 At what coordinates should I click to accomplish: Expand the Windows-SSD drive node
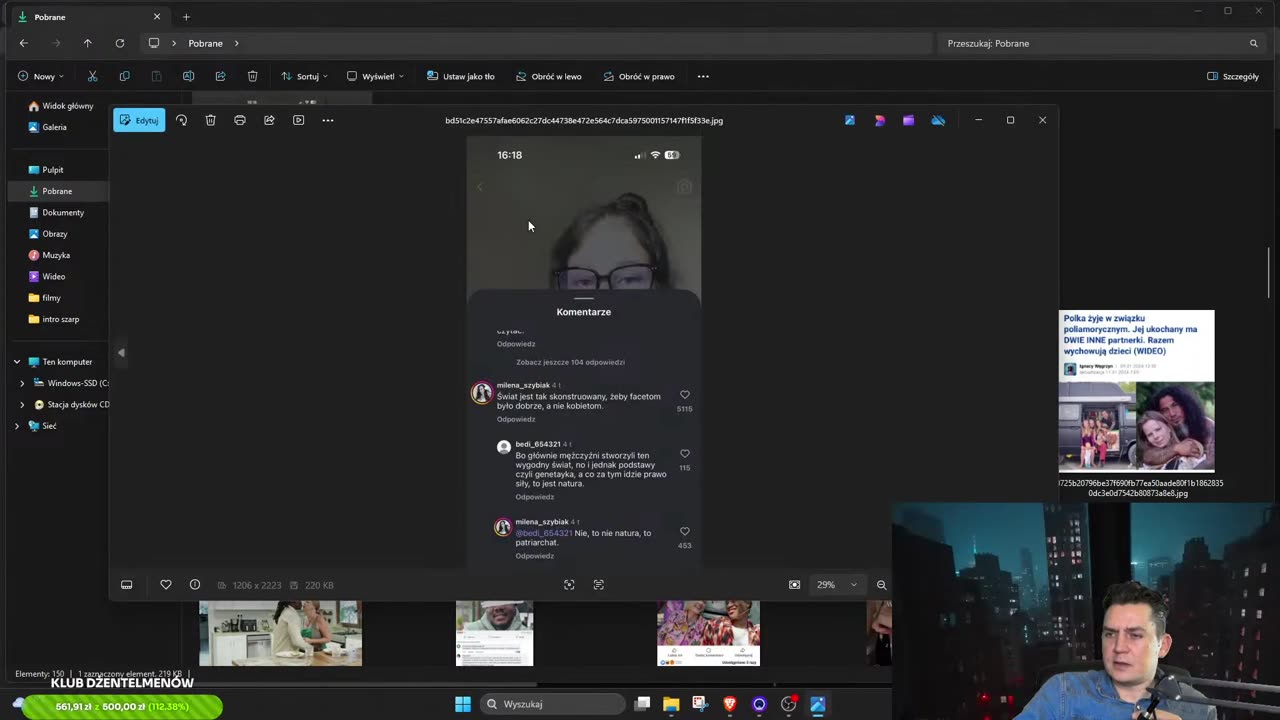[x=22, y=383]
